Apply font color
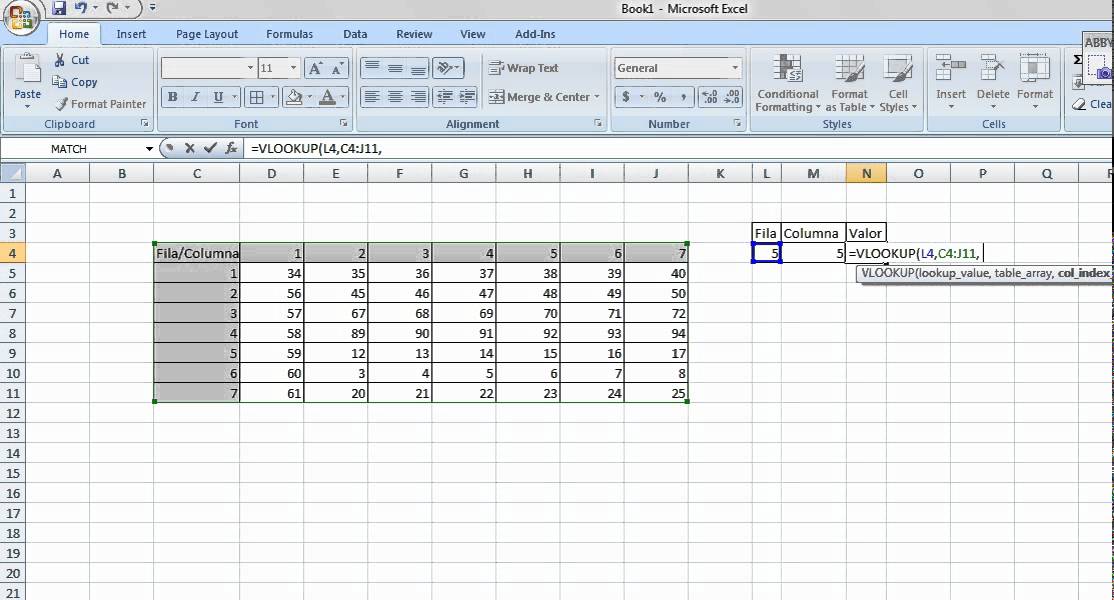Viewport: 1114px width, 600px height. tap(328, 97)
